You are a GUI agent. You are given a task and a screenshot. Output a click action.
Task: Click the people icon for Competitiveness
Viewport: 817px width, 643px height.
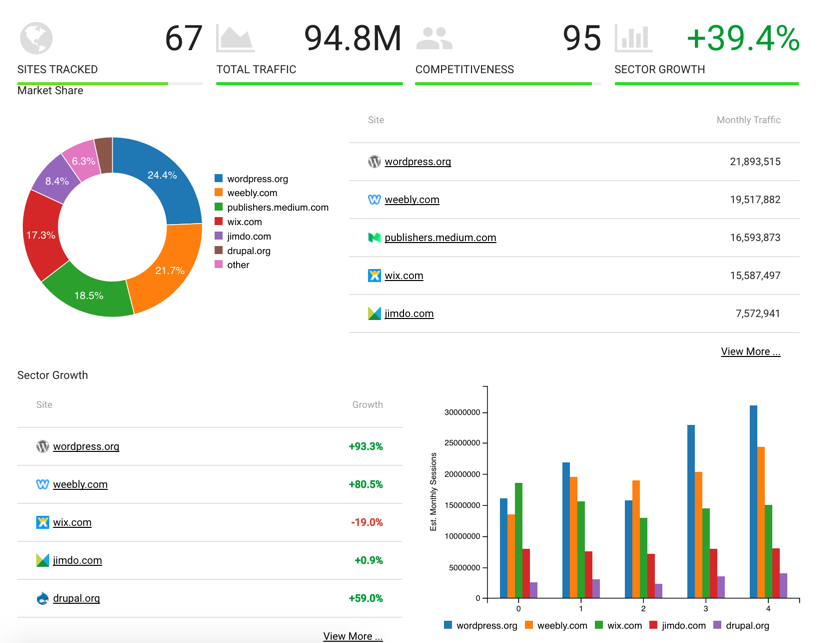[x=434, y=39]
